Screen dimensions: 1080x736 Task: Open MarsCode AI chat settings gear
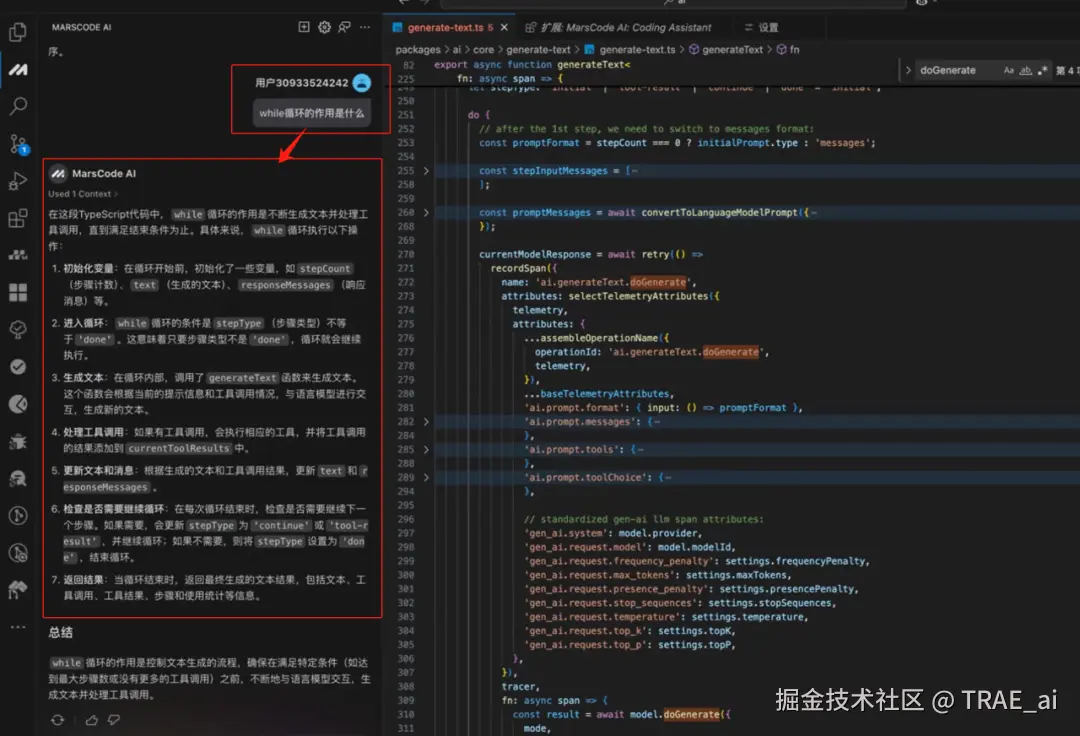tap(323, 27)
